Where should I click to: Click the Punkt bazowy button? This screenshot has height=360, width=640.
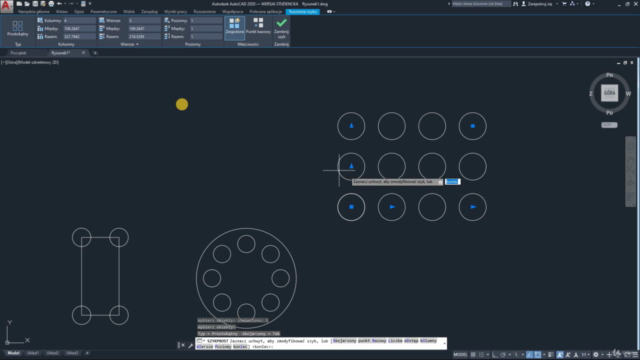point(258,26)
